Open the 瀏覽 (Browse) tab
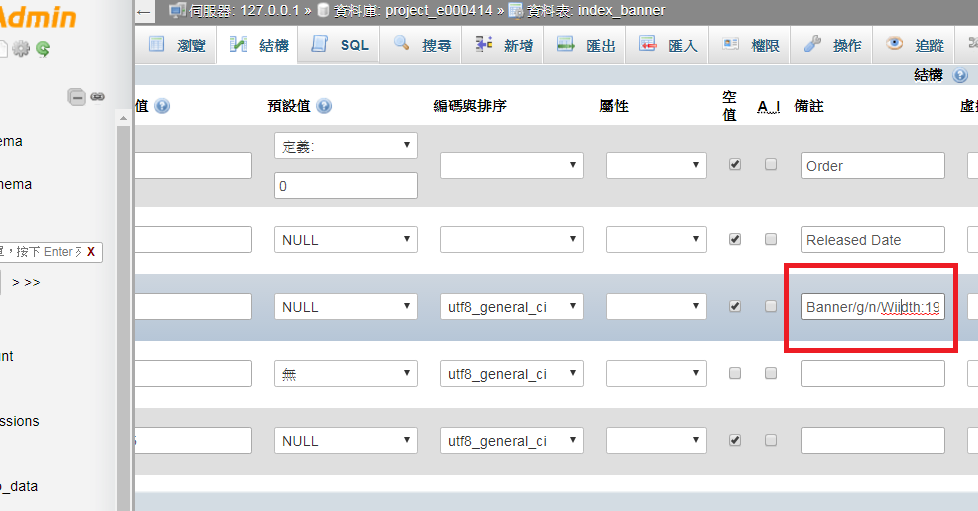 (177, 45)
